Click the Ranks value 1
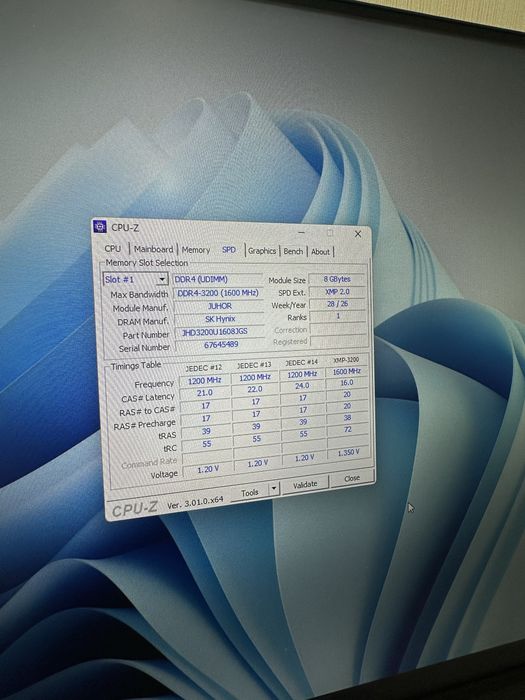This screenshot has width=525, height=700. 338,316
